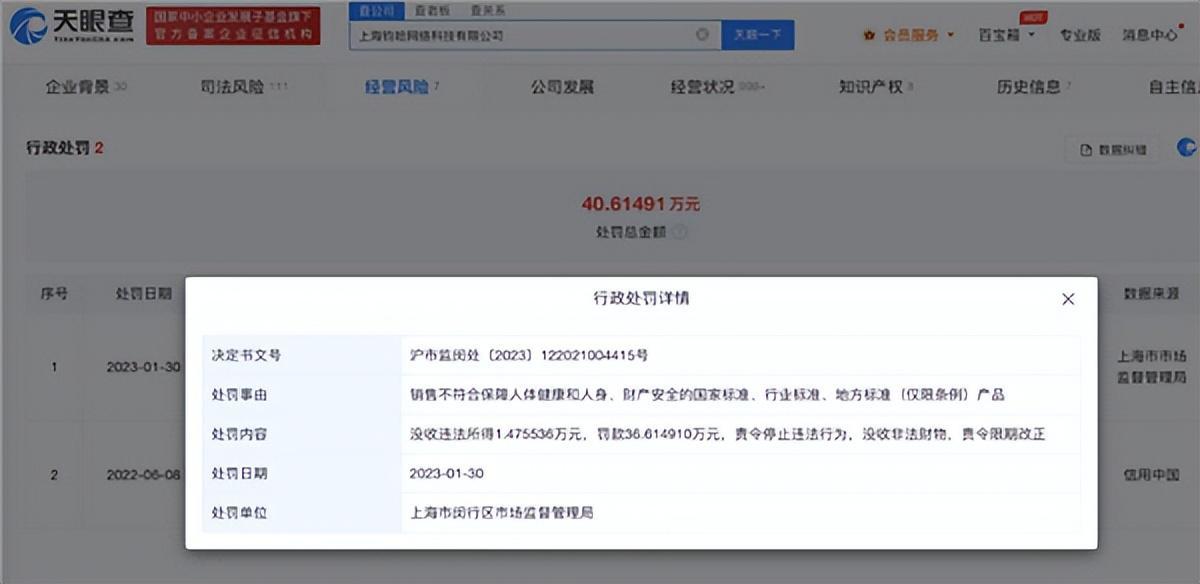Click the 序号 column header

point(54,295)
